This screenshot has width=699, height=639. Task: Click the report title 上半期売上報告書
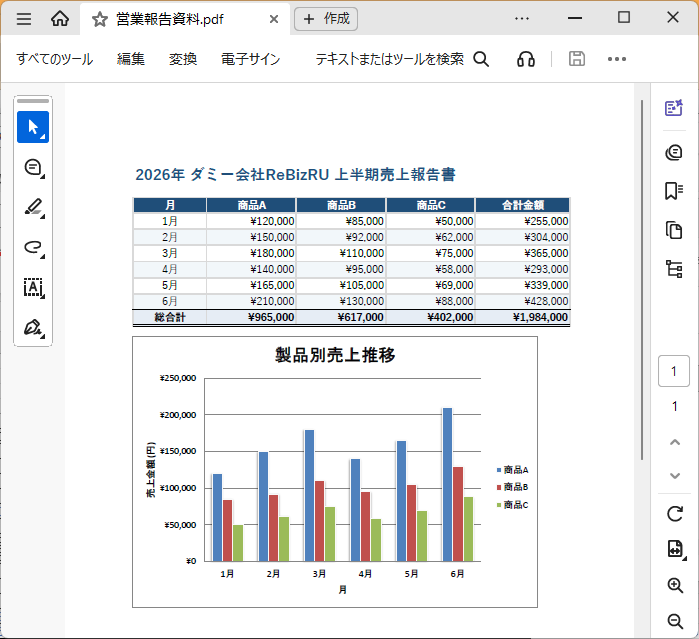point(395,174)
